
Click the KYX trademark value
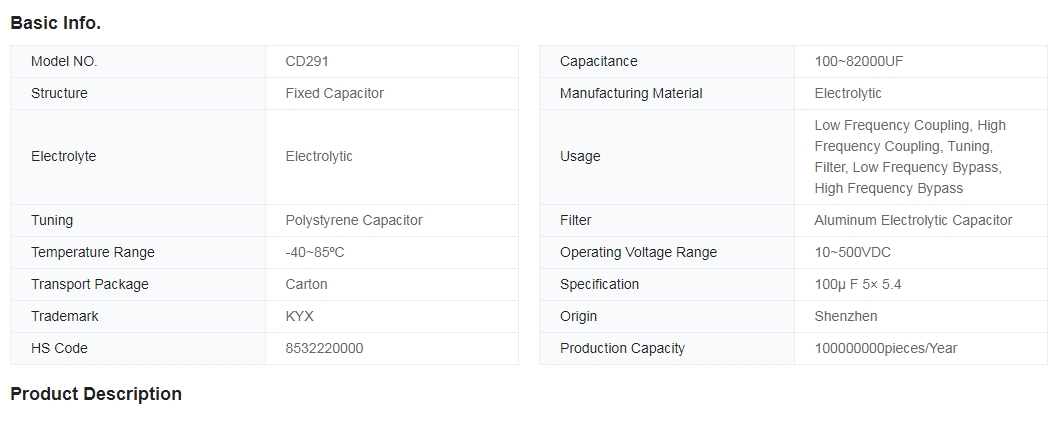(299, 317)
